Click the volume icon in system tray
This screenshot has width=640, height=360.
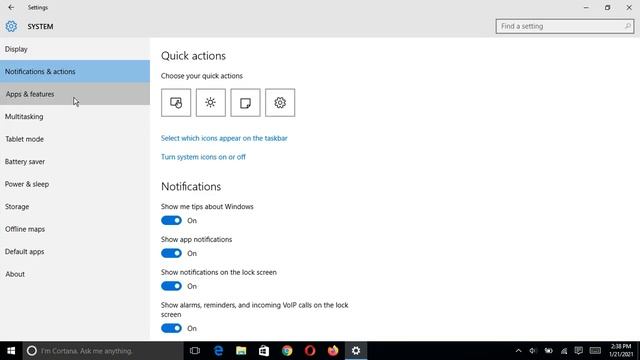point(533,351)
